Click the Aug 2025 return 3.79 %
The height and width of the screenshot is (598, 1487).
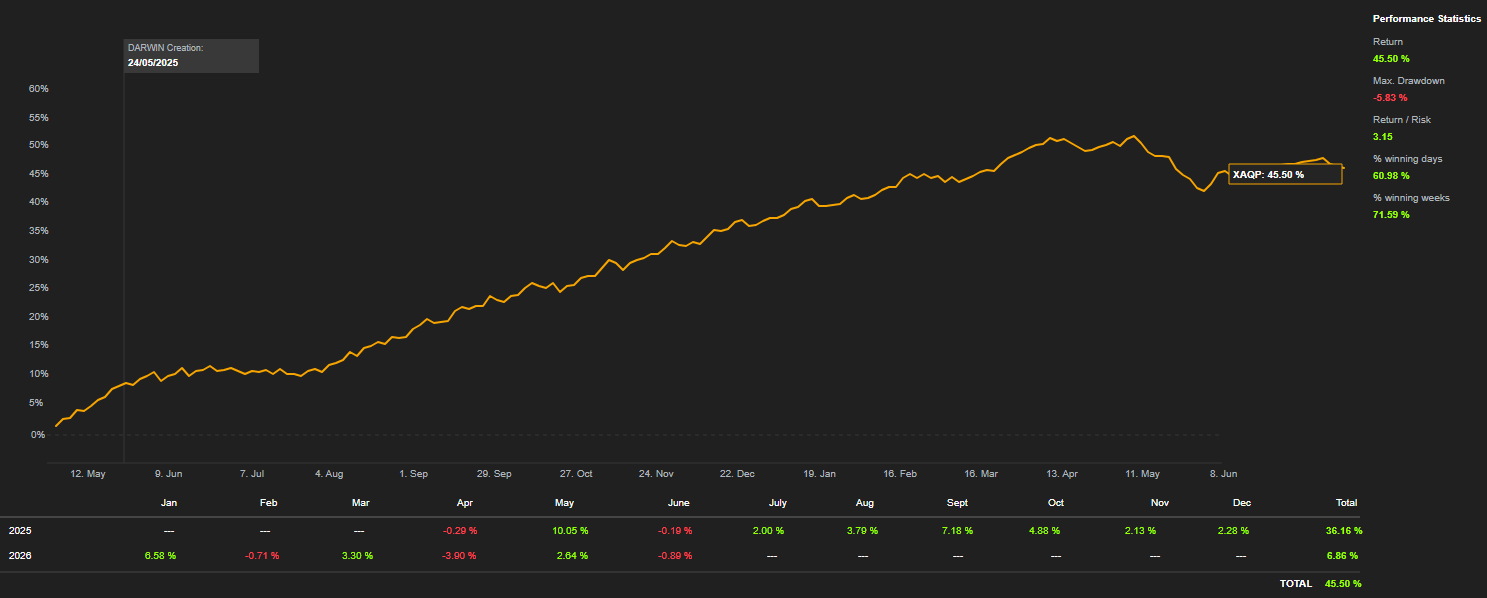click(862, 530)
